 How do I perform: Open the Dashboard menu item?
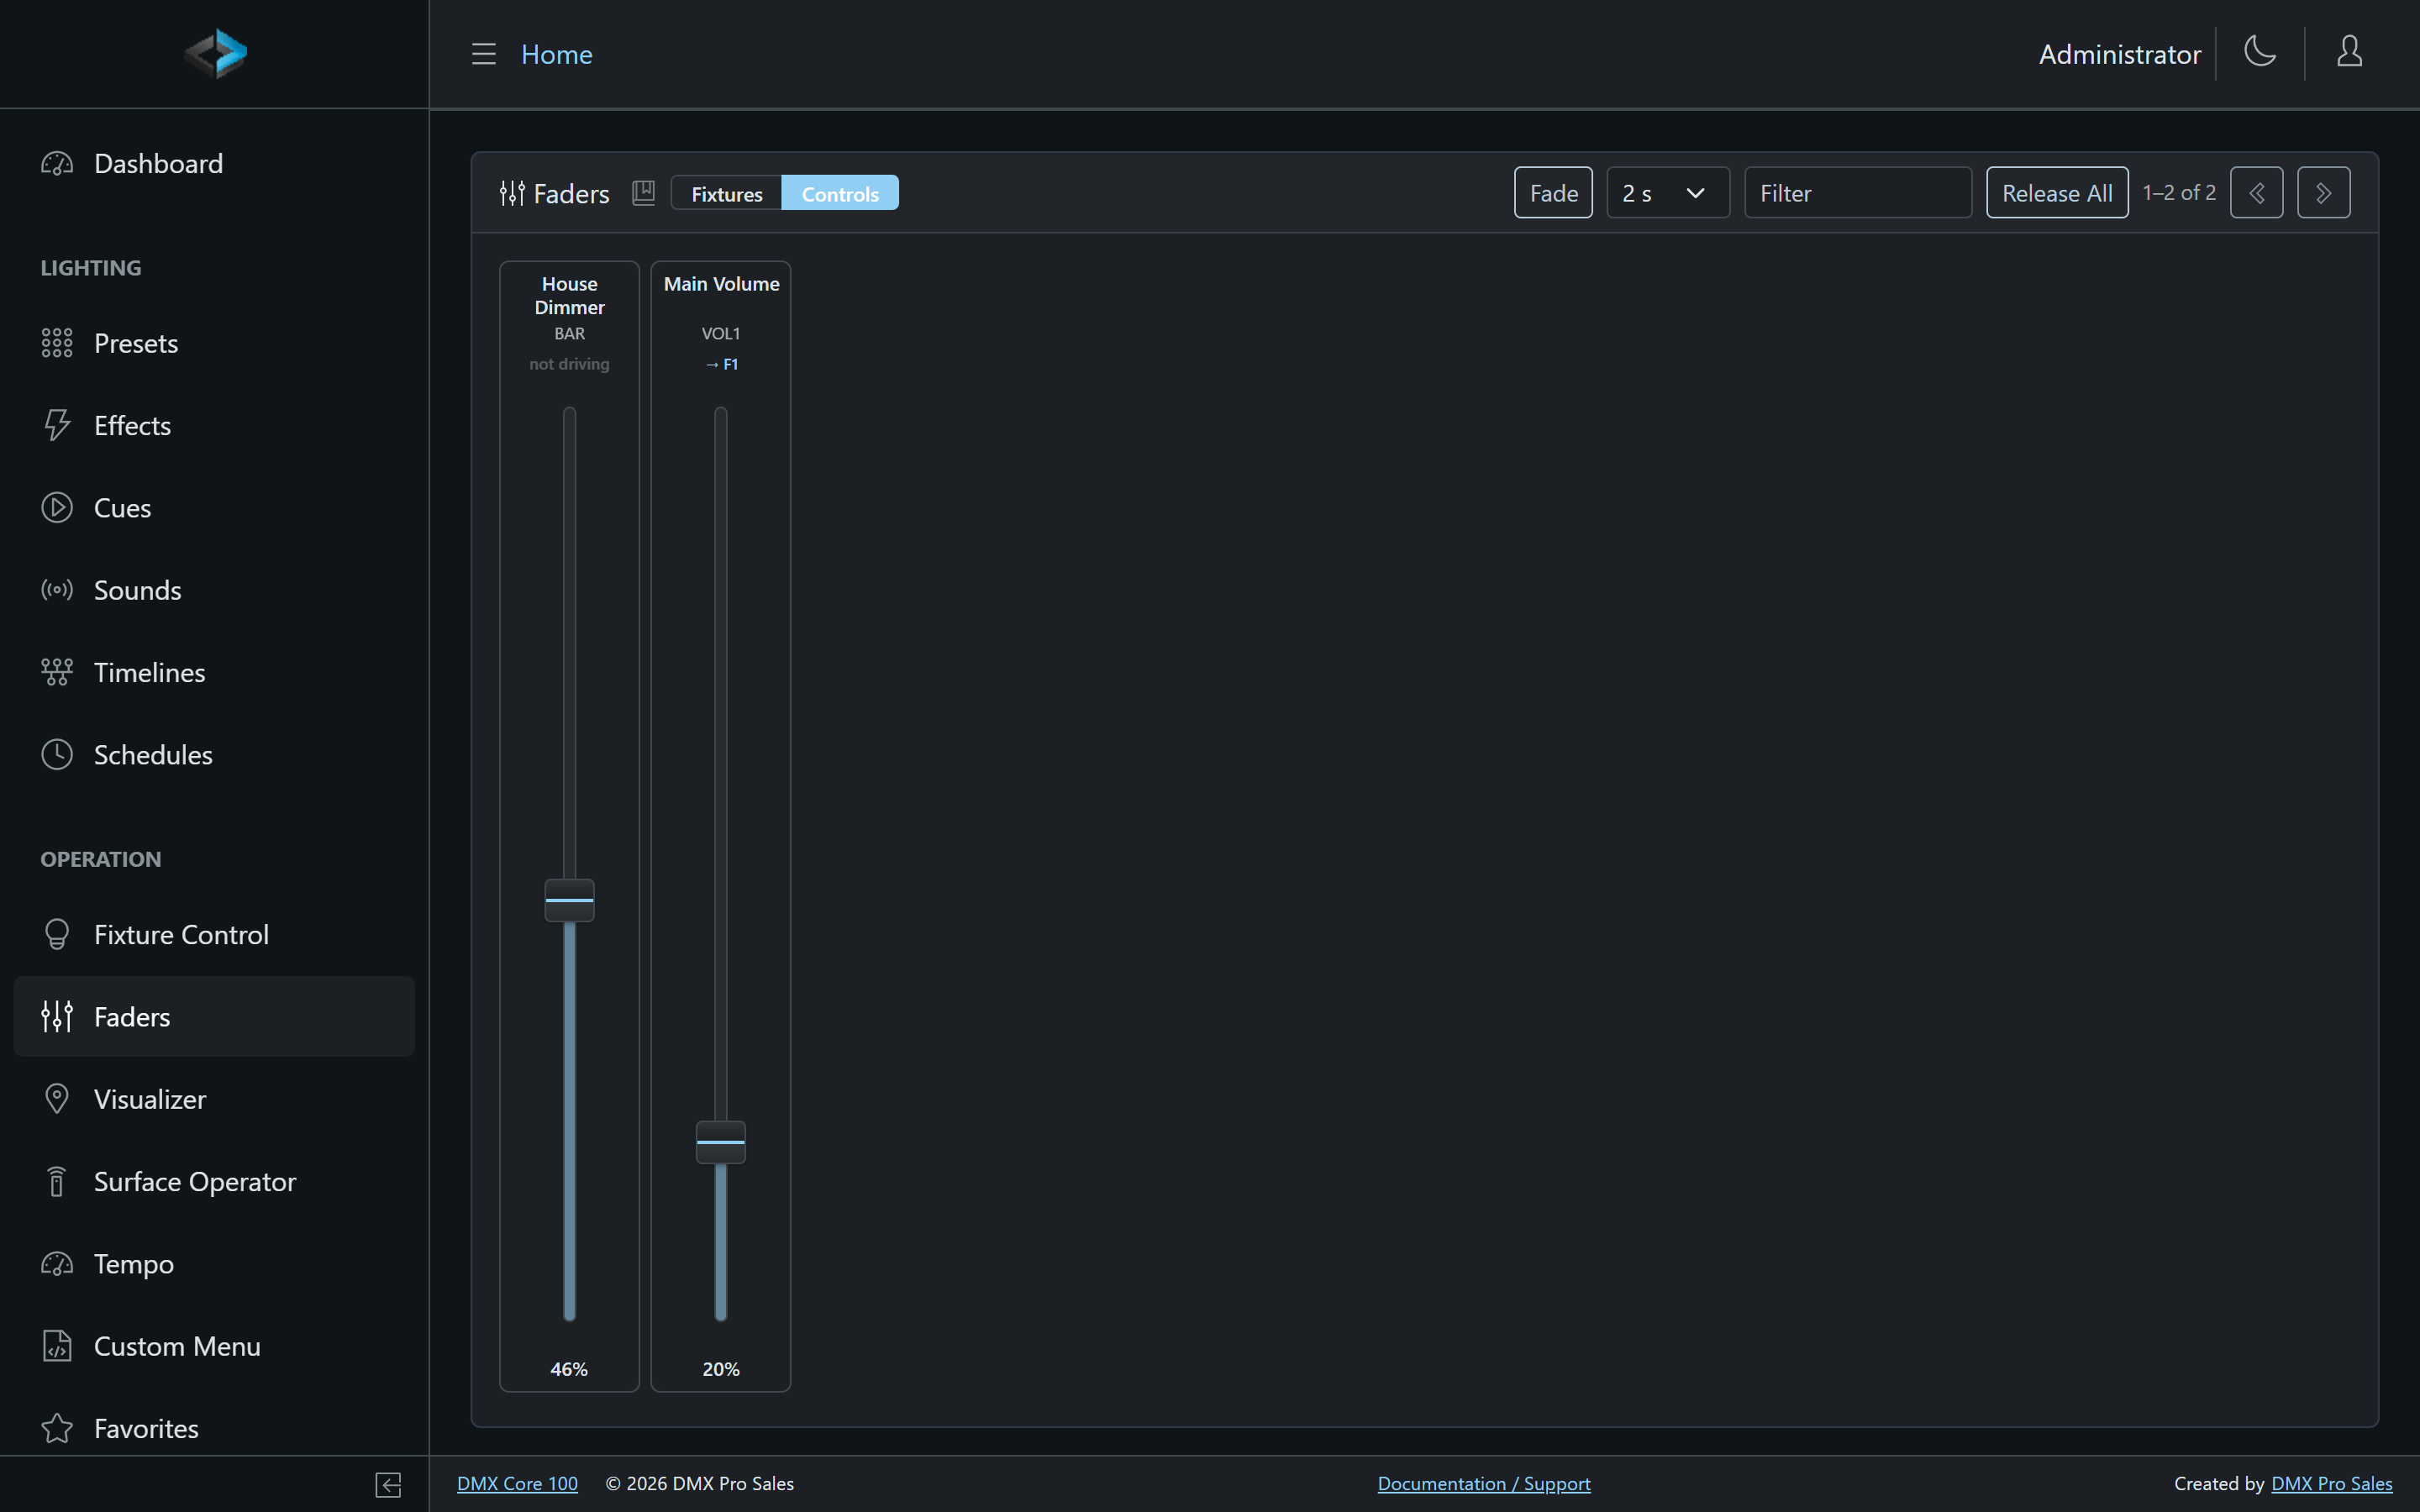pyautogui.click(x=214, y=163)
